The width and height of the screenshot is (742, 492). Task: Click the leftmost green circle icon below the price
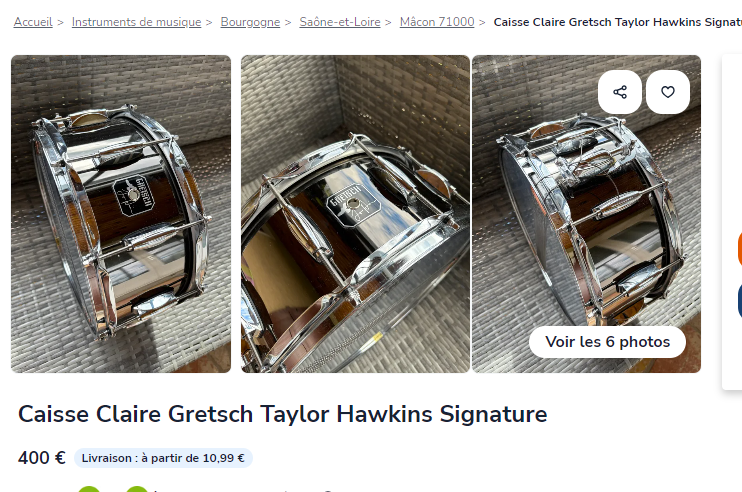(x=89, y=489)
